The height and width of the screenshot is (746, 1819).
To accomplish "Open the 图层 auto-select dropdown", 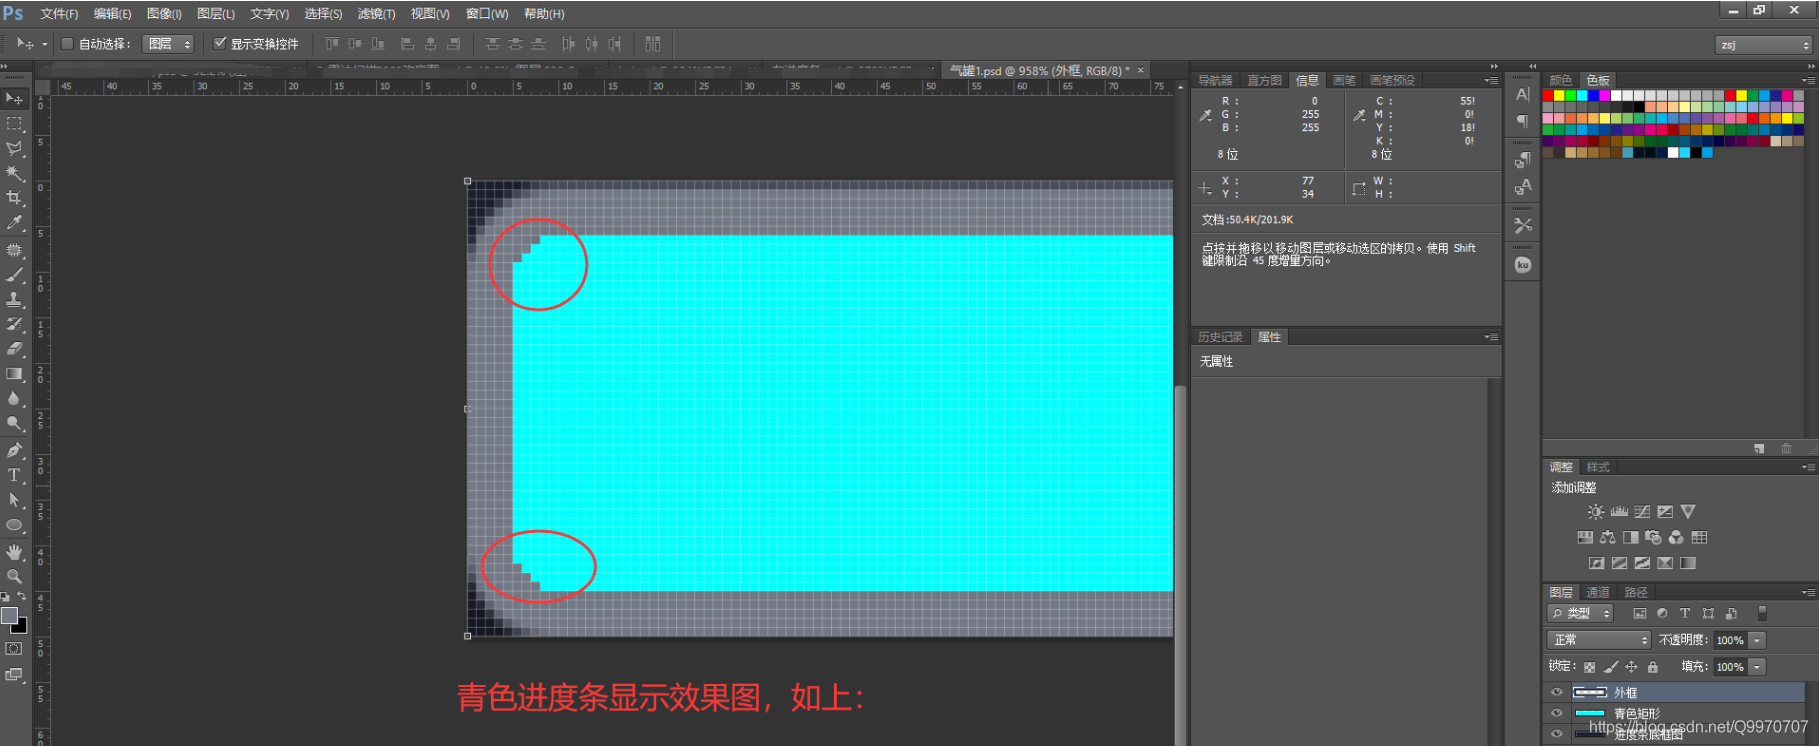I will (x=168, y=44).
